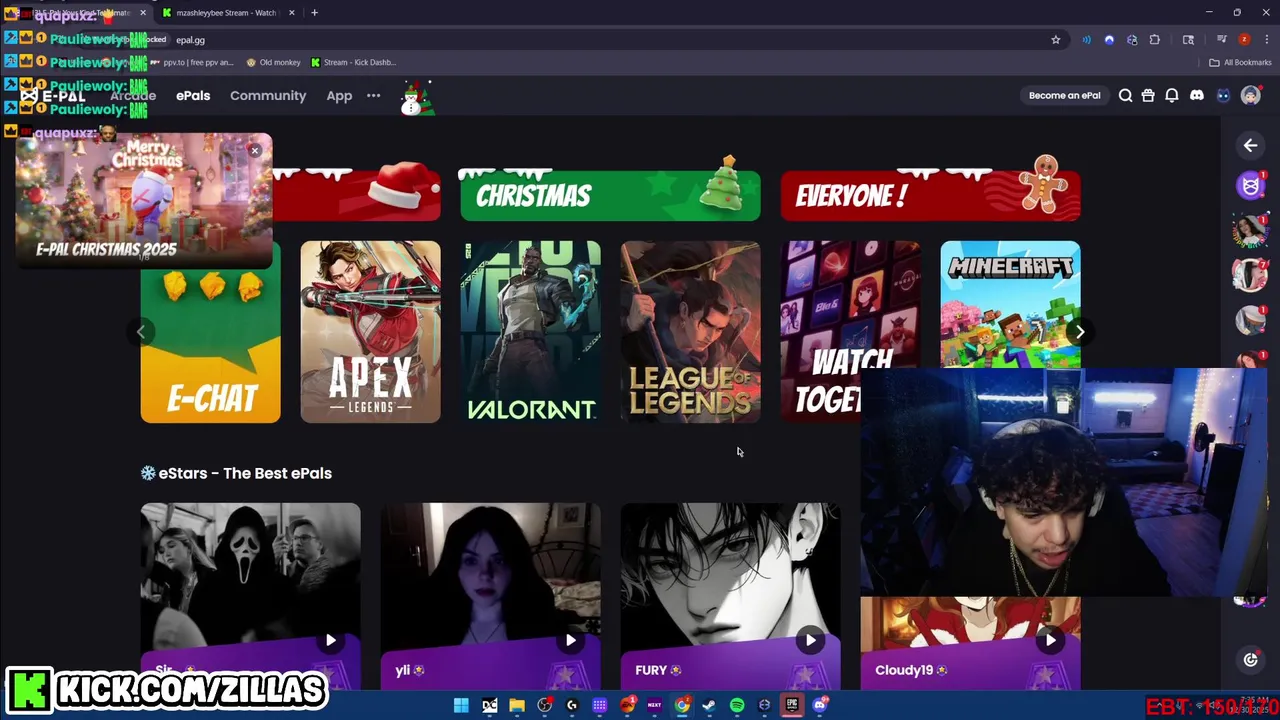Select the Apex Legends category card
Image resolution: width=1280 pixels, height=720 pixels.
[370, 332]
